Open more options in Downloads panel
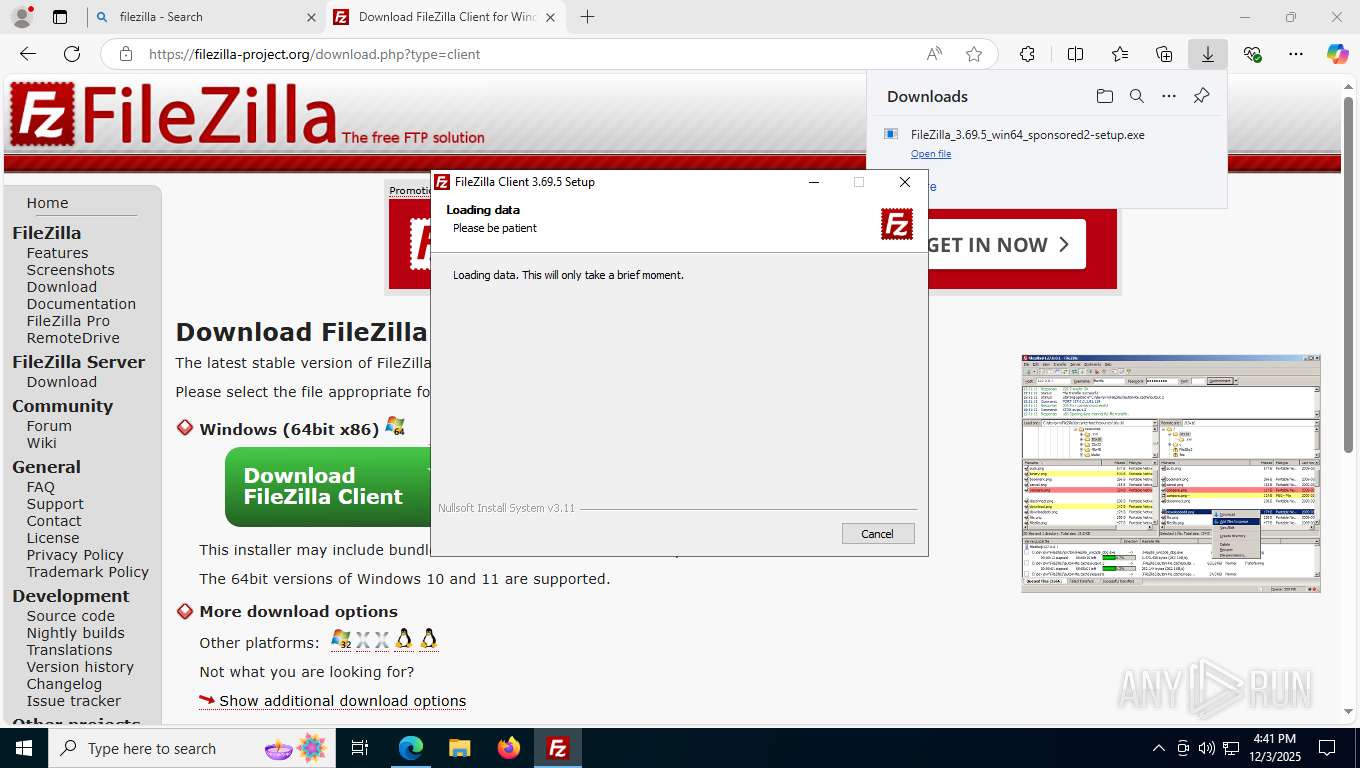Viewport: 1360px width, 768px height. 1169,96
